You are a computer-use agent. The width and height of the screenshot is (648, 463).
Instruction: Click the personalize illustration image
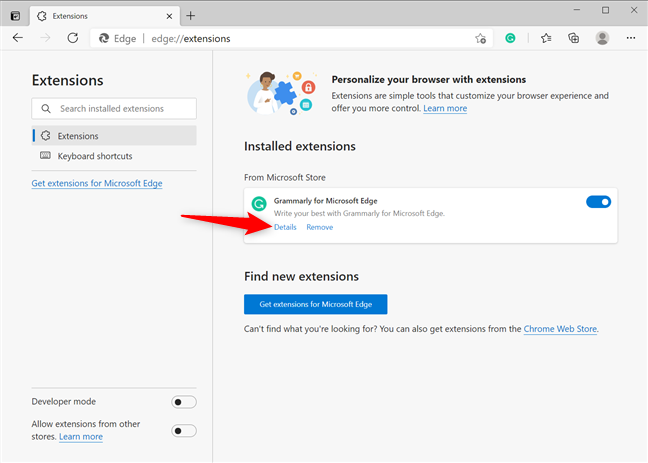(x=281, y=93)
